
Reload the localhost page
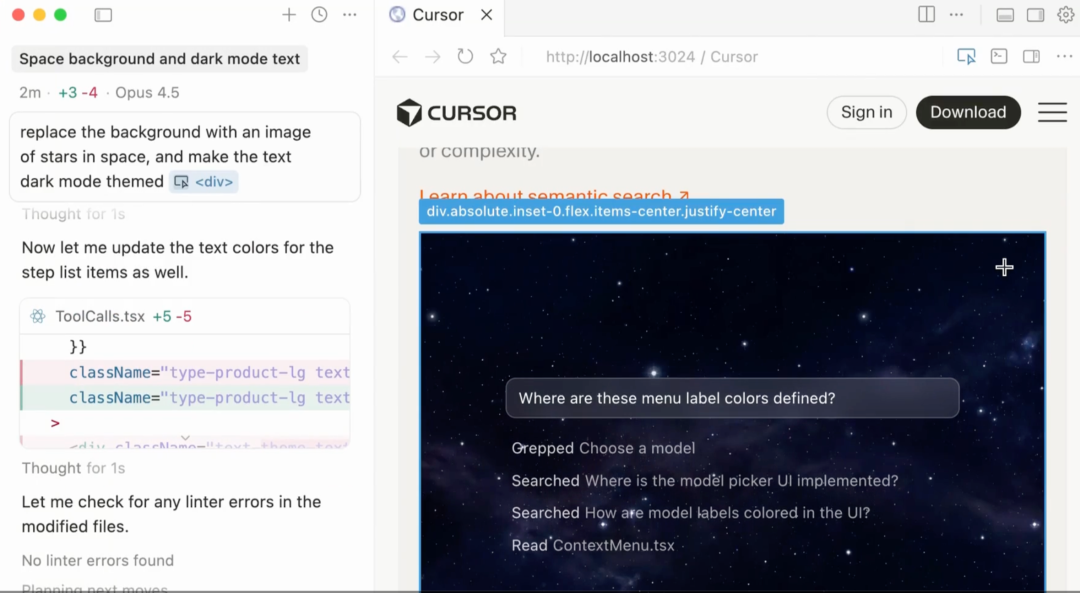coord(465,57)
